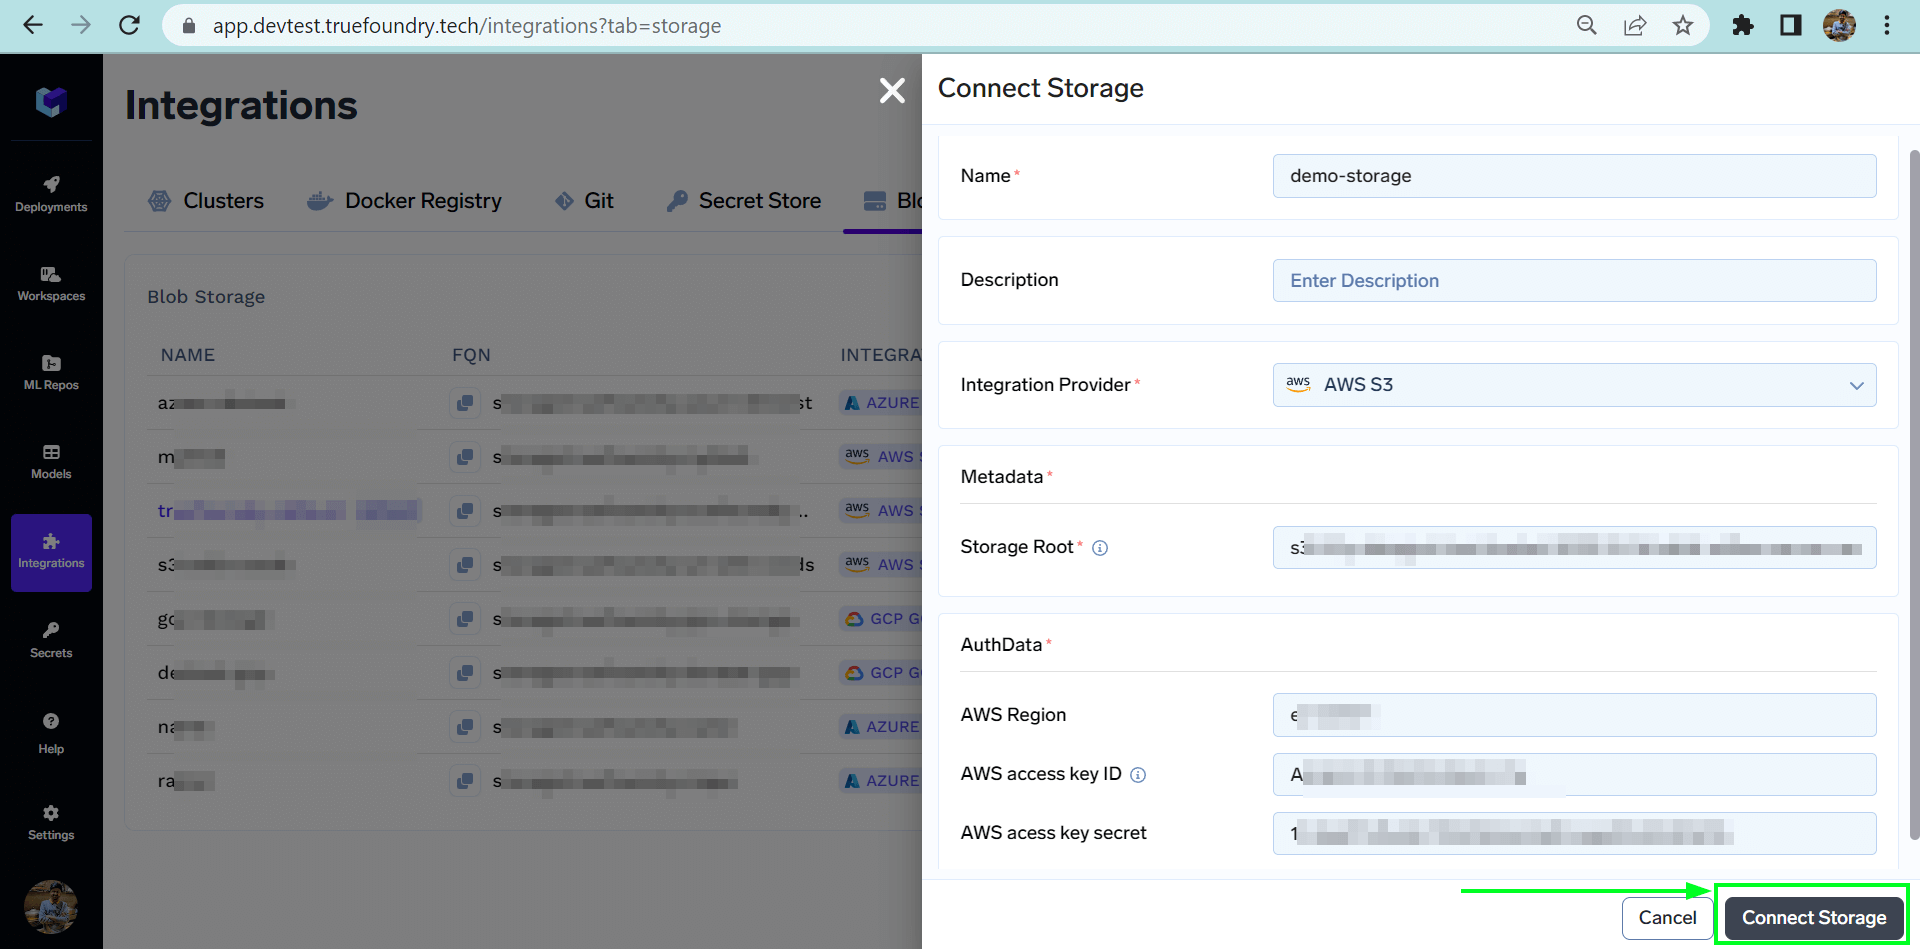Open Models from the sidebar
The width and height of the screenshot is (1920, 949).
tap(51, 461)
